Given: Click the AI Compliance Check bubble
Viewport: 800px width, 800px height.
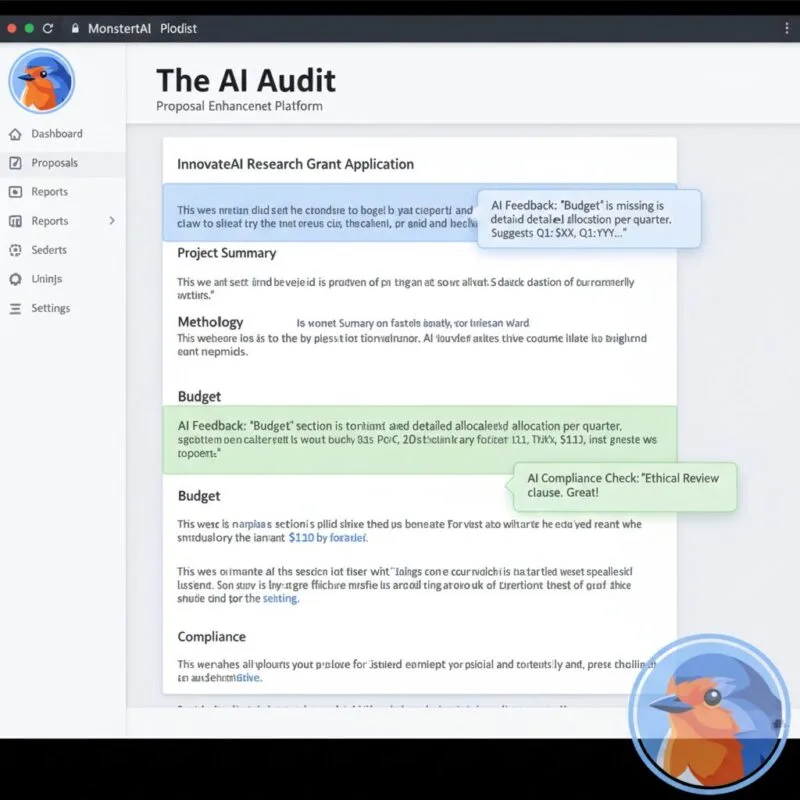Looking at the screenshot, I should pos(625,486).
